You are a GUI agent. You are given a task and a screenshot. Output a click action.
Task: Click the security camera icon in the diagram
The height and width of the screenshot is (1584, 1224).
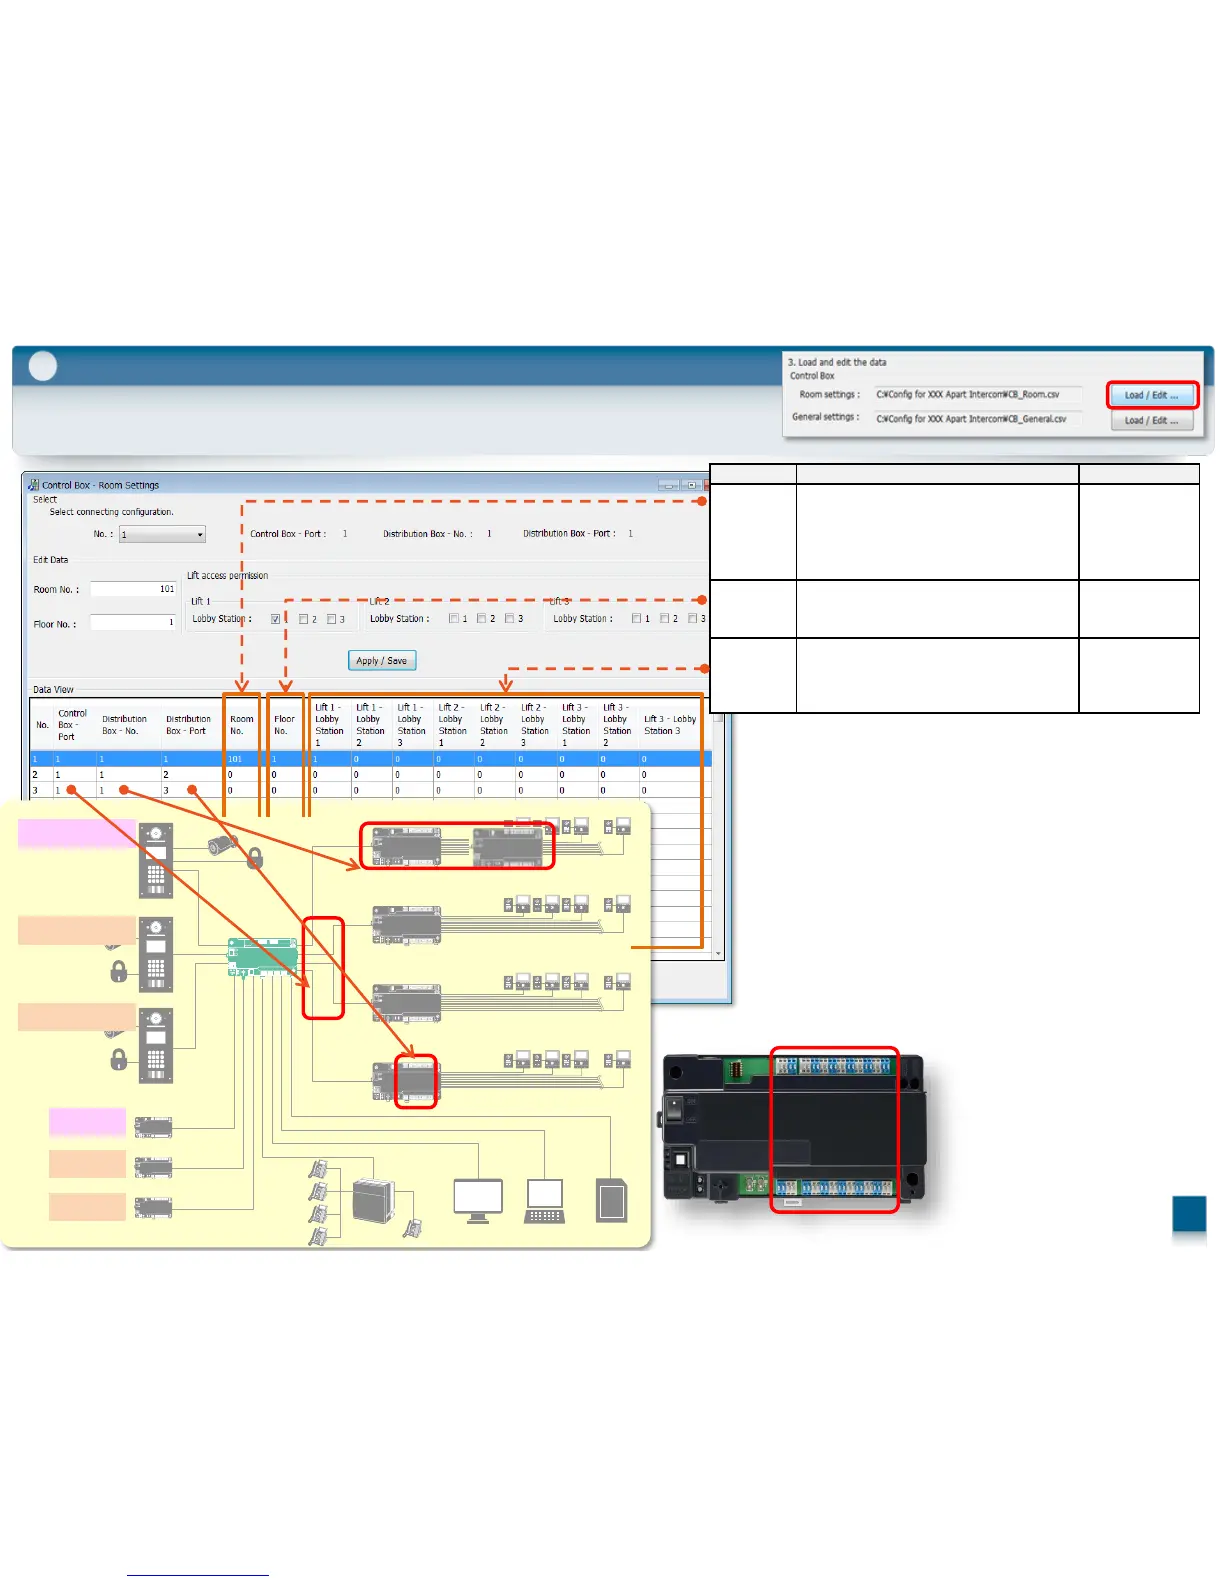tap(221, 846)
